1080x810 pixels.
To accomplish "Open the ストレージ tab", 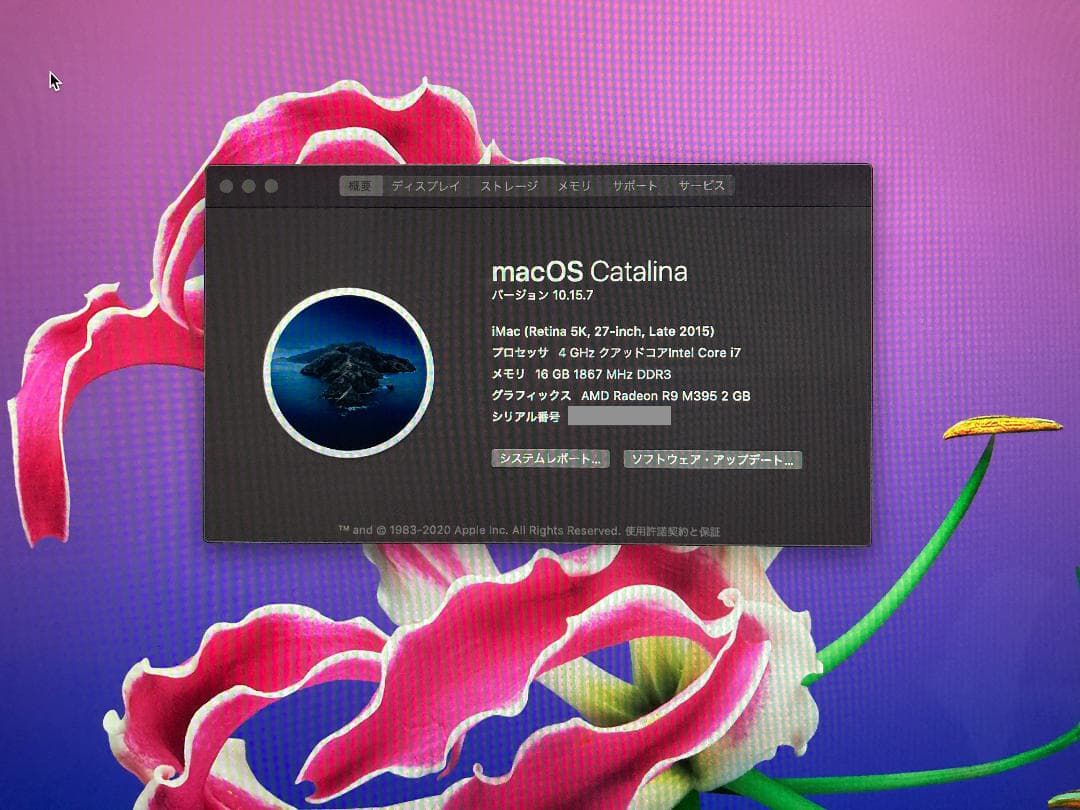I will click(507, 186).
